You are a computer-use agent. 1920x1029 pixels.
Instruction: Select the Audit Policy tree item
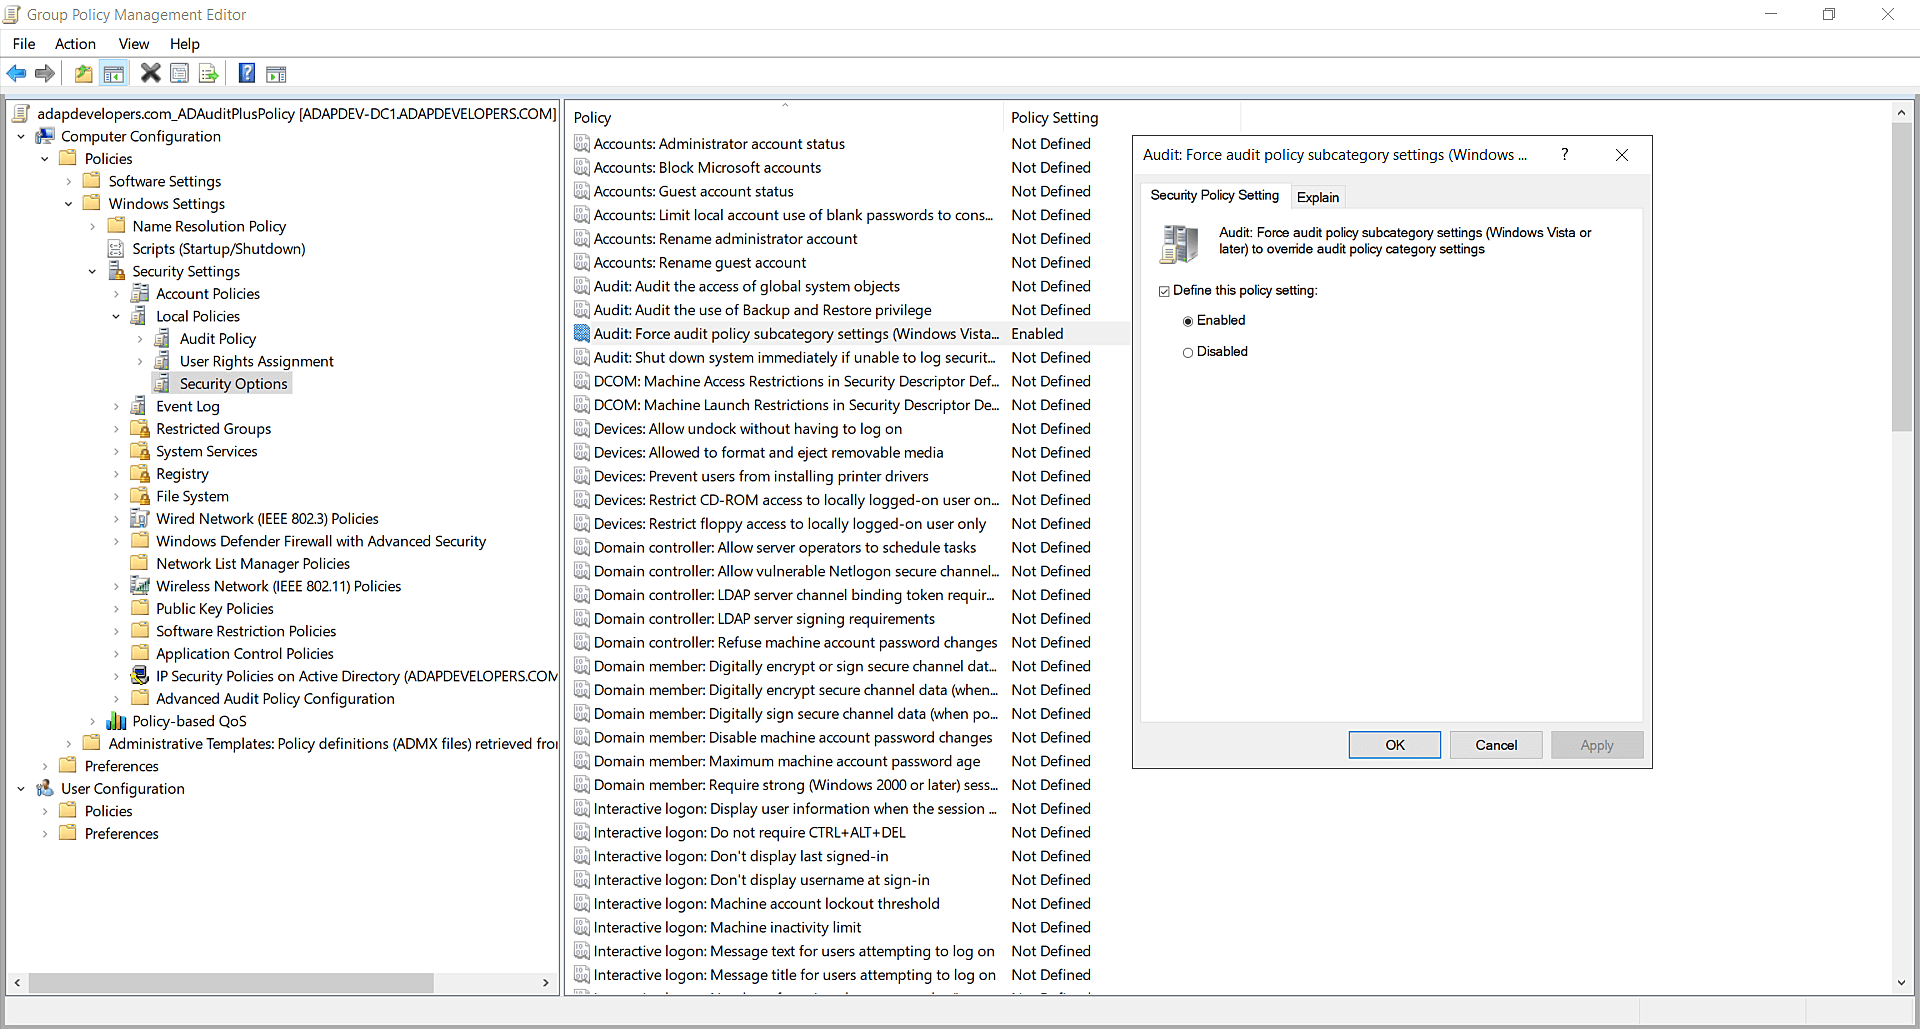click(x=217, y=338)
